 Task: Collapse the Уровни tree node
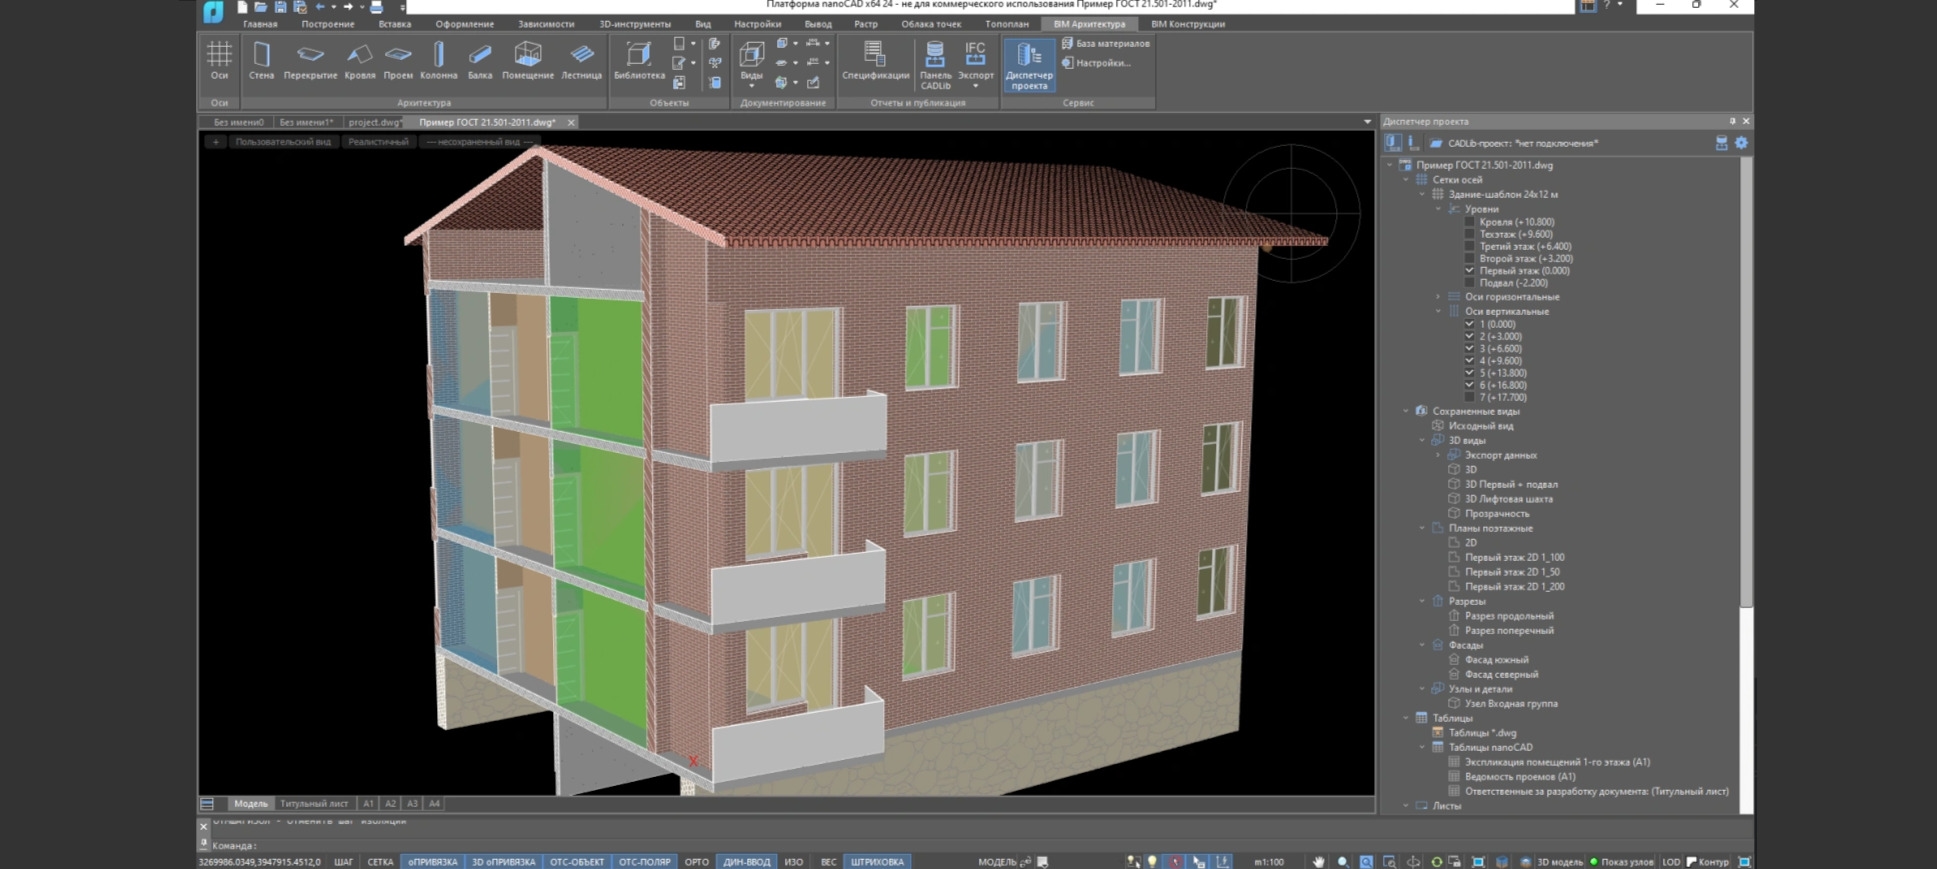1438,209
